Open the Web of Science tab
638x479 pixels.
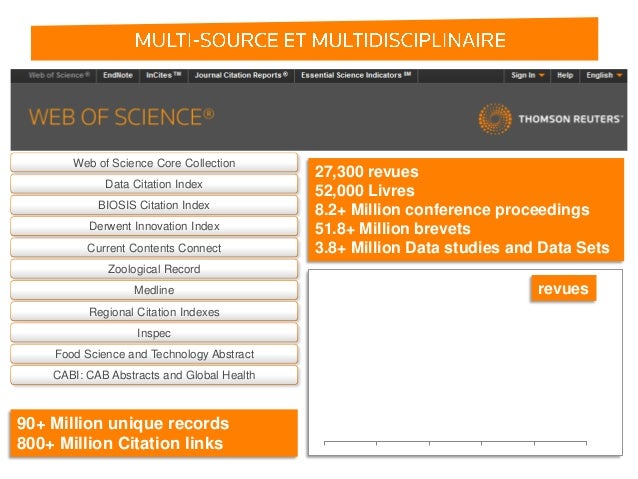59,75
